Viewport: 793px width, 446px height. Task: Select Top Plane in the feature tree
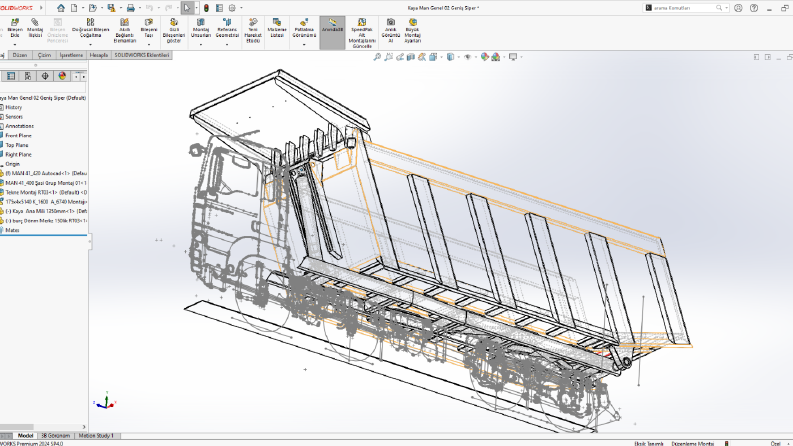(16, 145)
